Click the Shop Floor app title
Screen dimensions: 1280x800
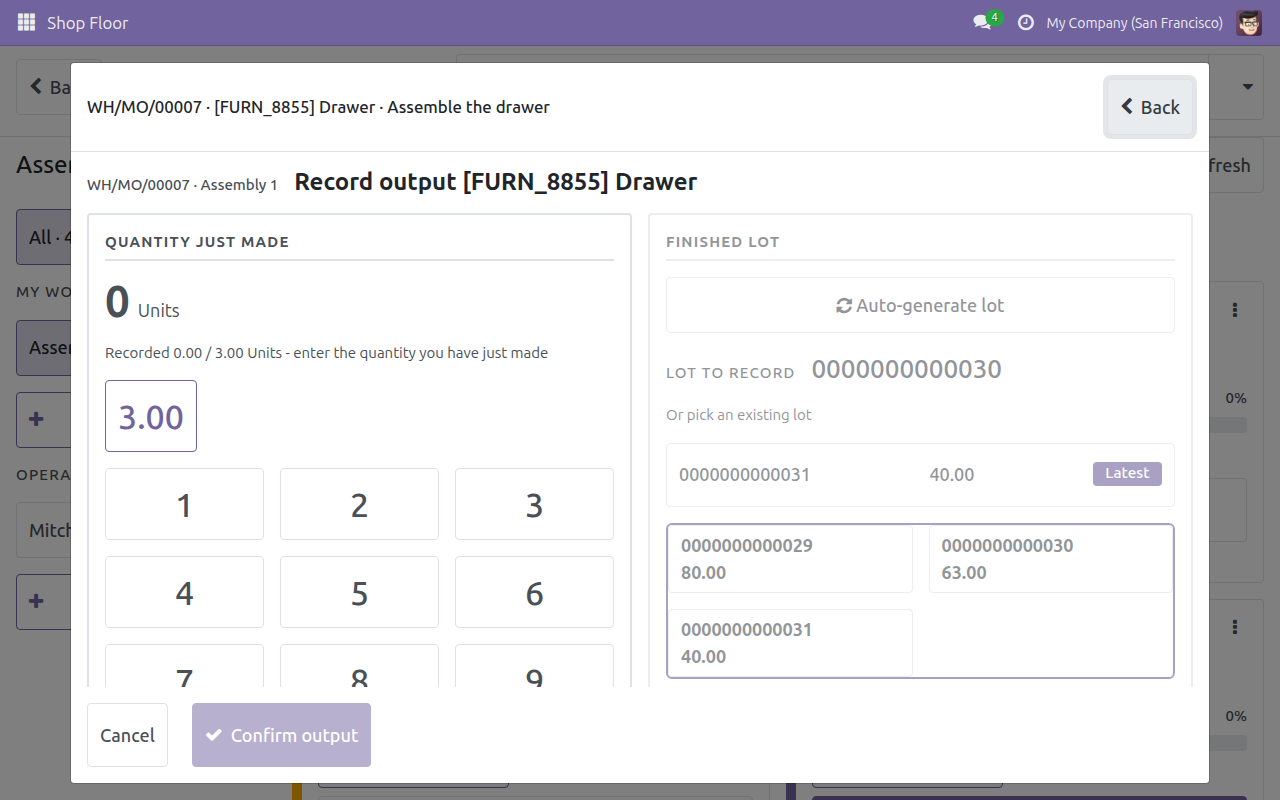[x=88, y=22]
